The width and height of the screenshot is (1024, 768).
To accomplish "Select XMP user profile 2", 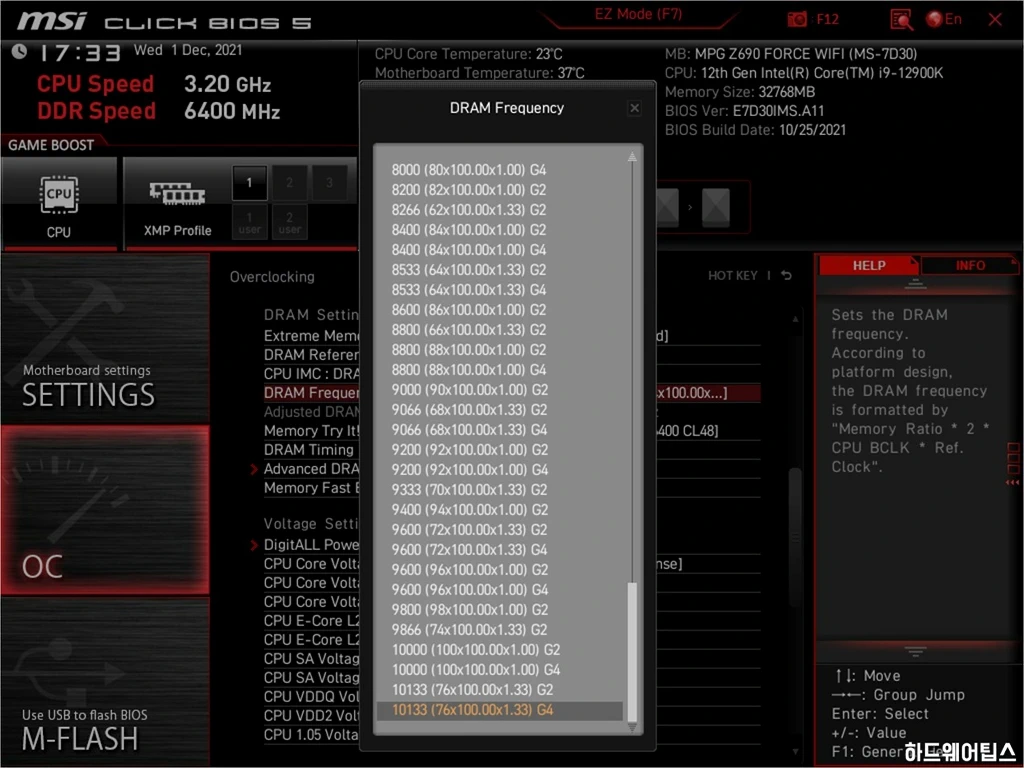I will click(x=289, y=222).
